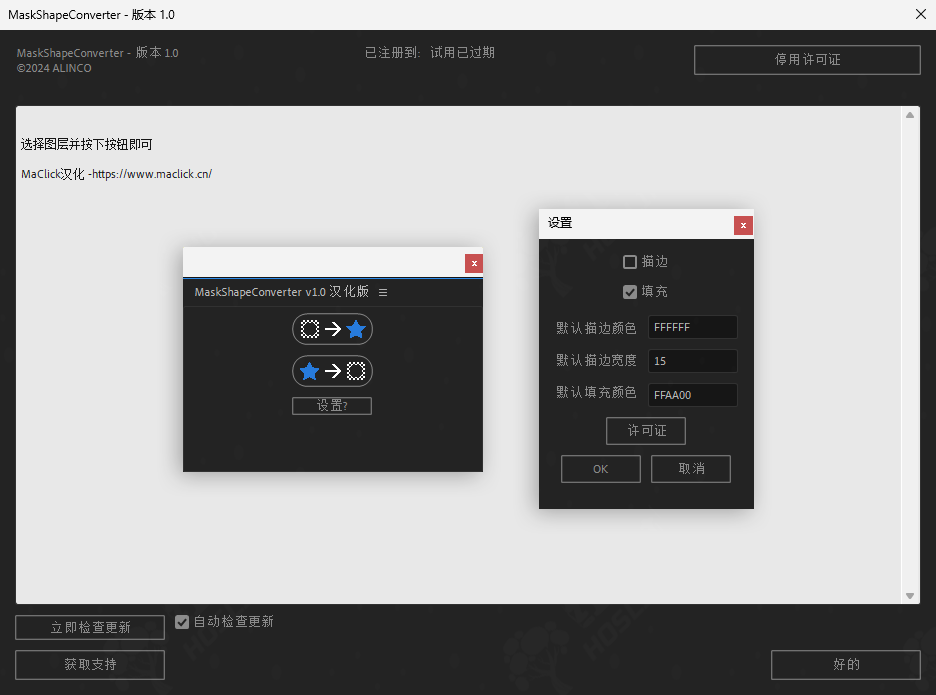Image resolution: width=936 pixels, height=695 pixels.
Task: Click the 试用已过期 registration status text
Action: [x=463, y=53]
